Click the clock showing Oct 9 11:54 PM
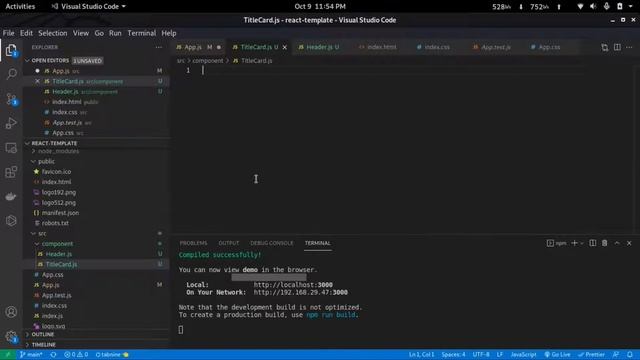This screenshot has width=640, height=360. tap(320, 7)
